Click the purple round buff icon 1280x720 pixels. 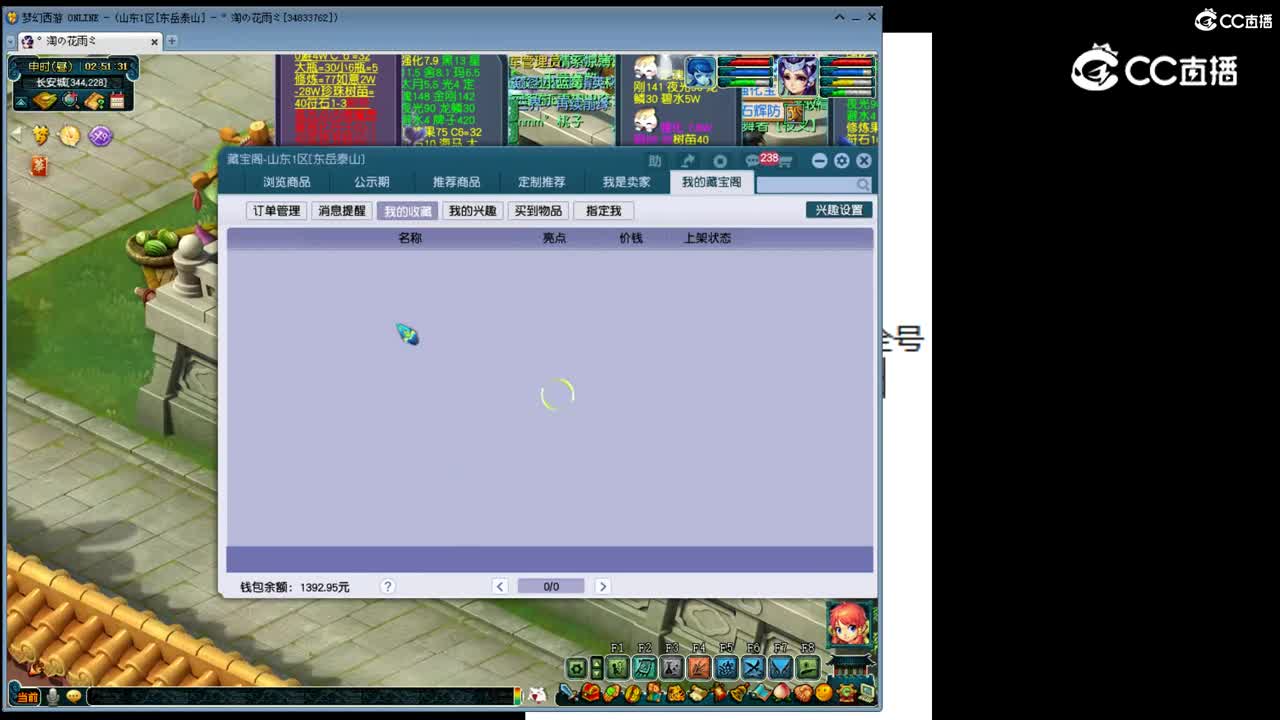[100, 135]
